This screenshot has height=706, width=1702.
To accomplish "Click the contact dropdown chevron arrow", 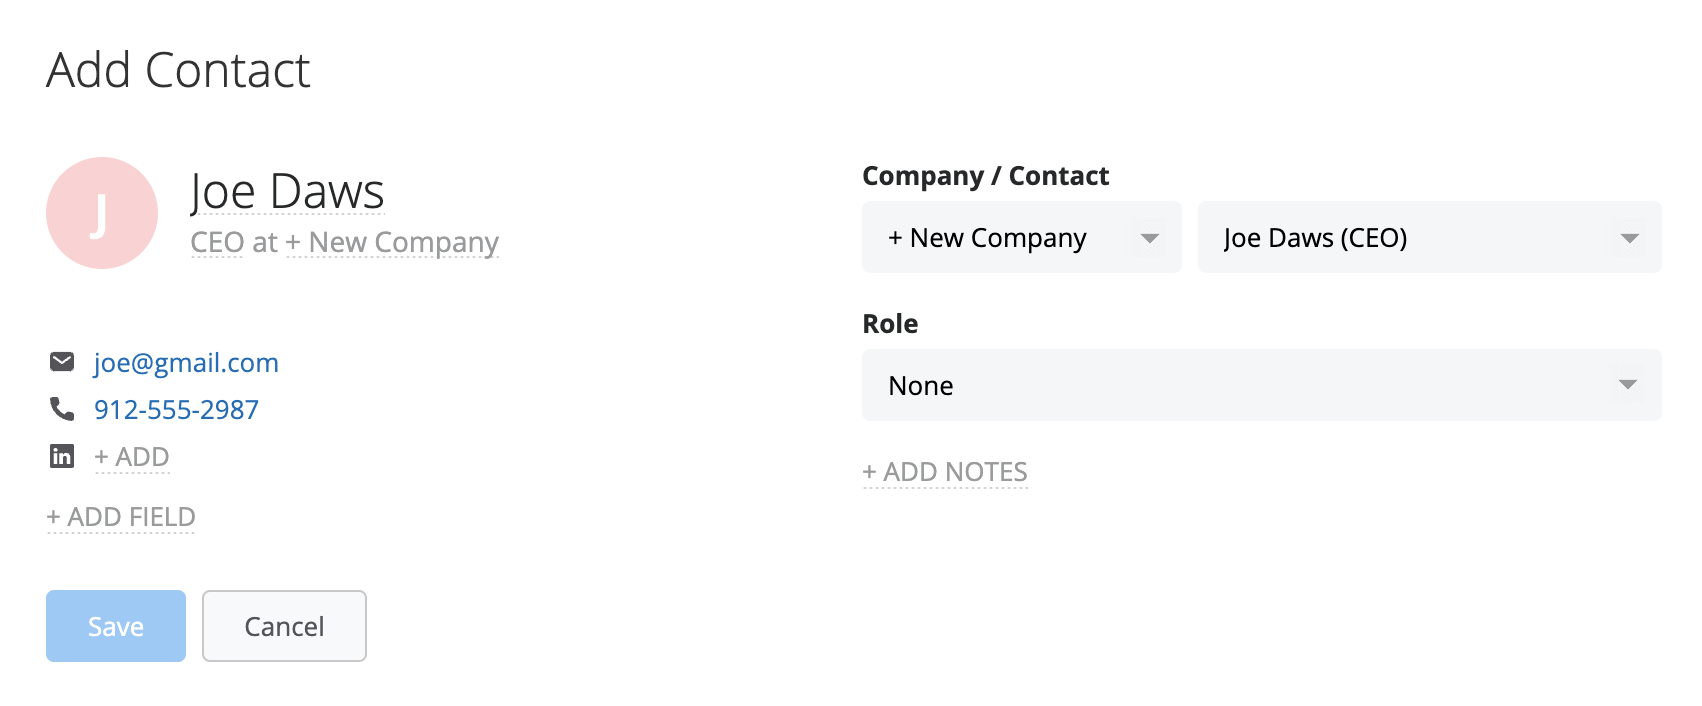I will pos(1630,238).
